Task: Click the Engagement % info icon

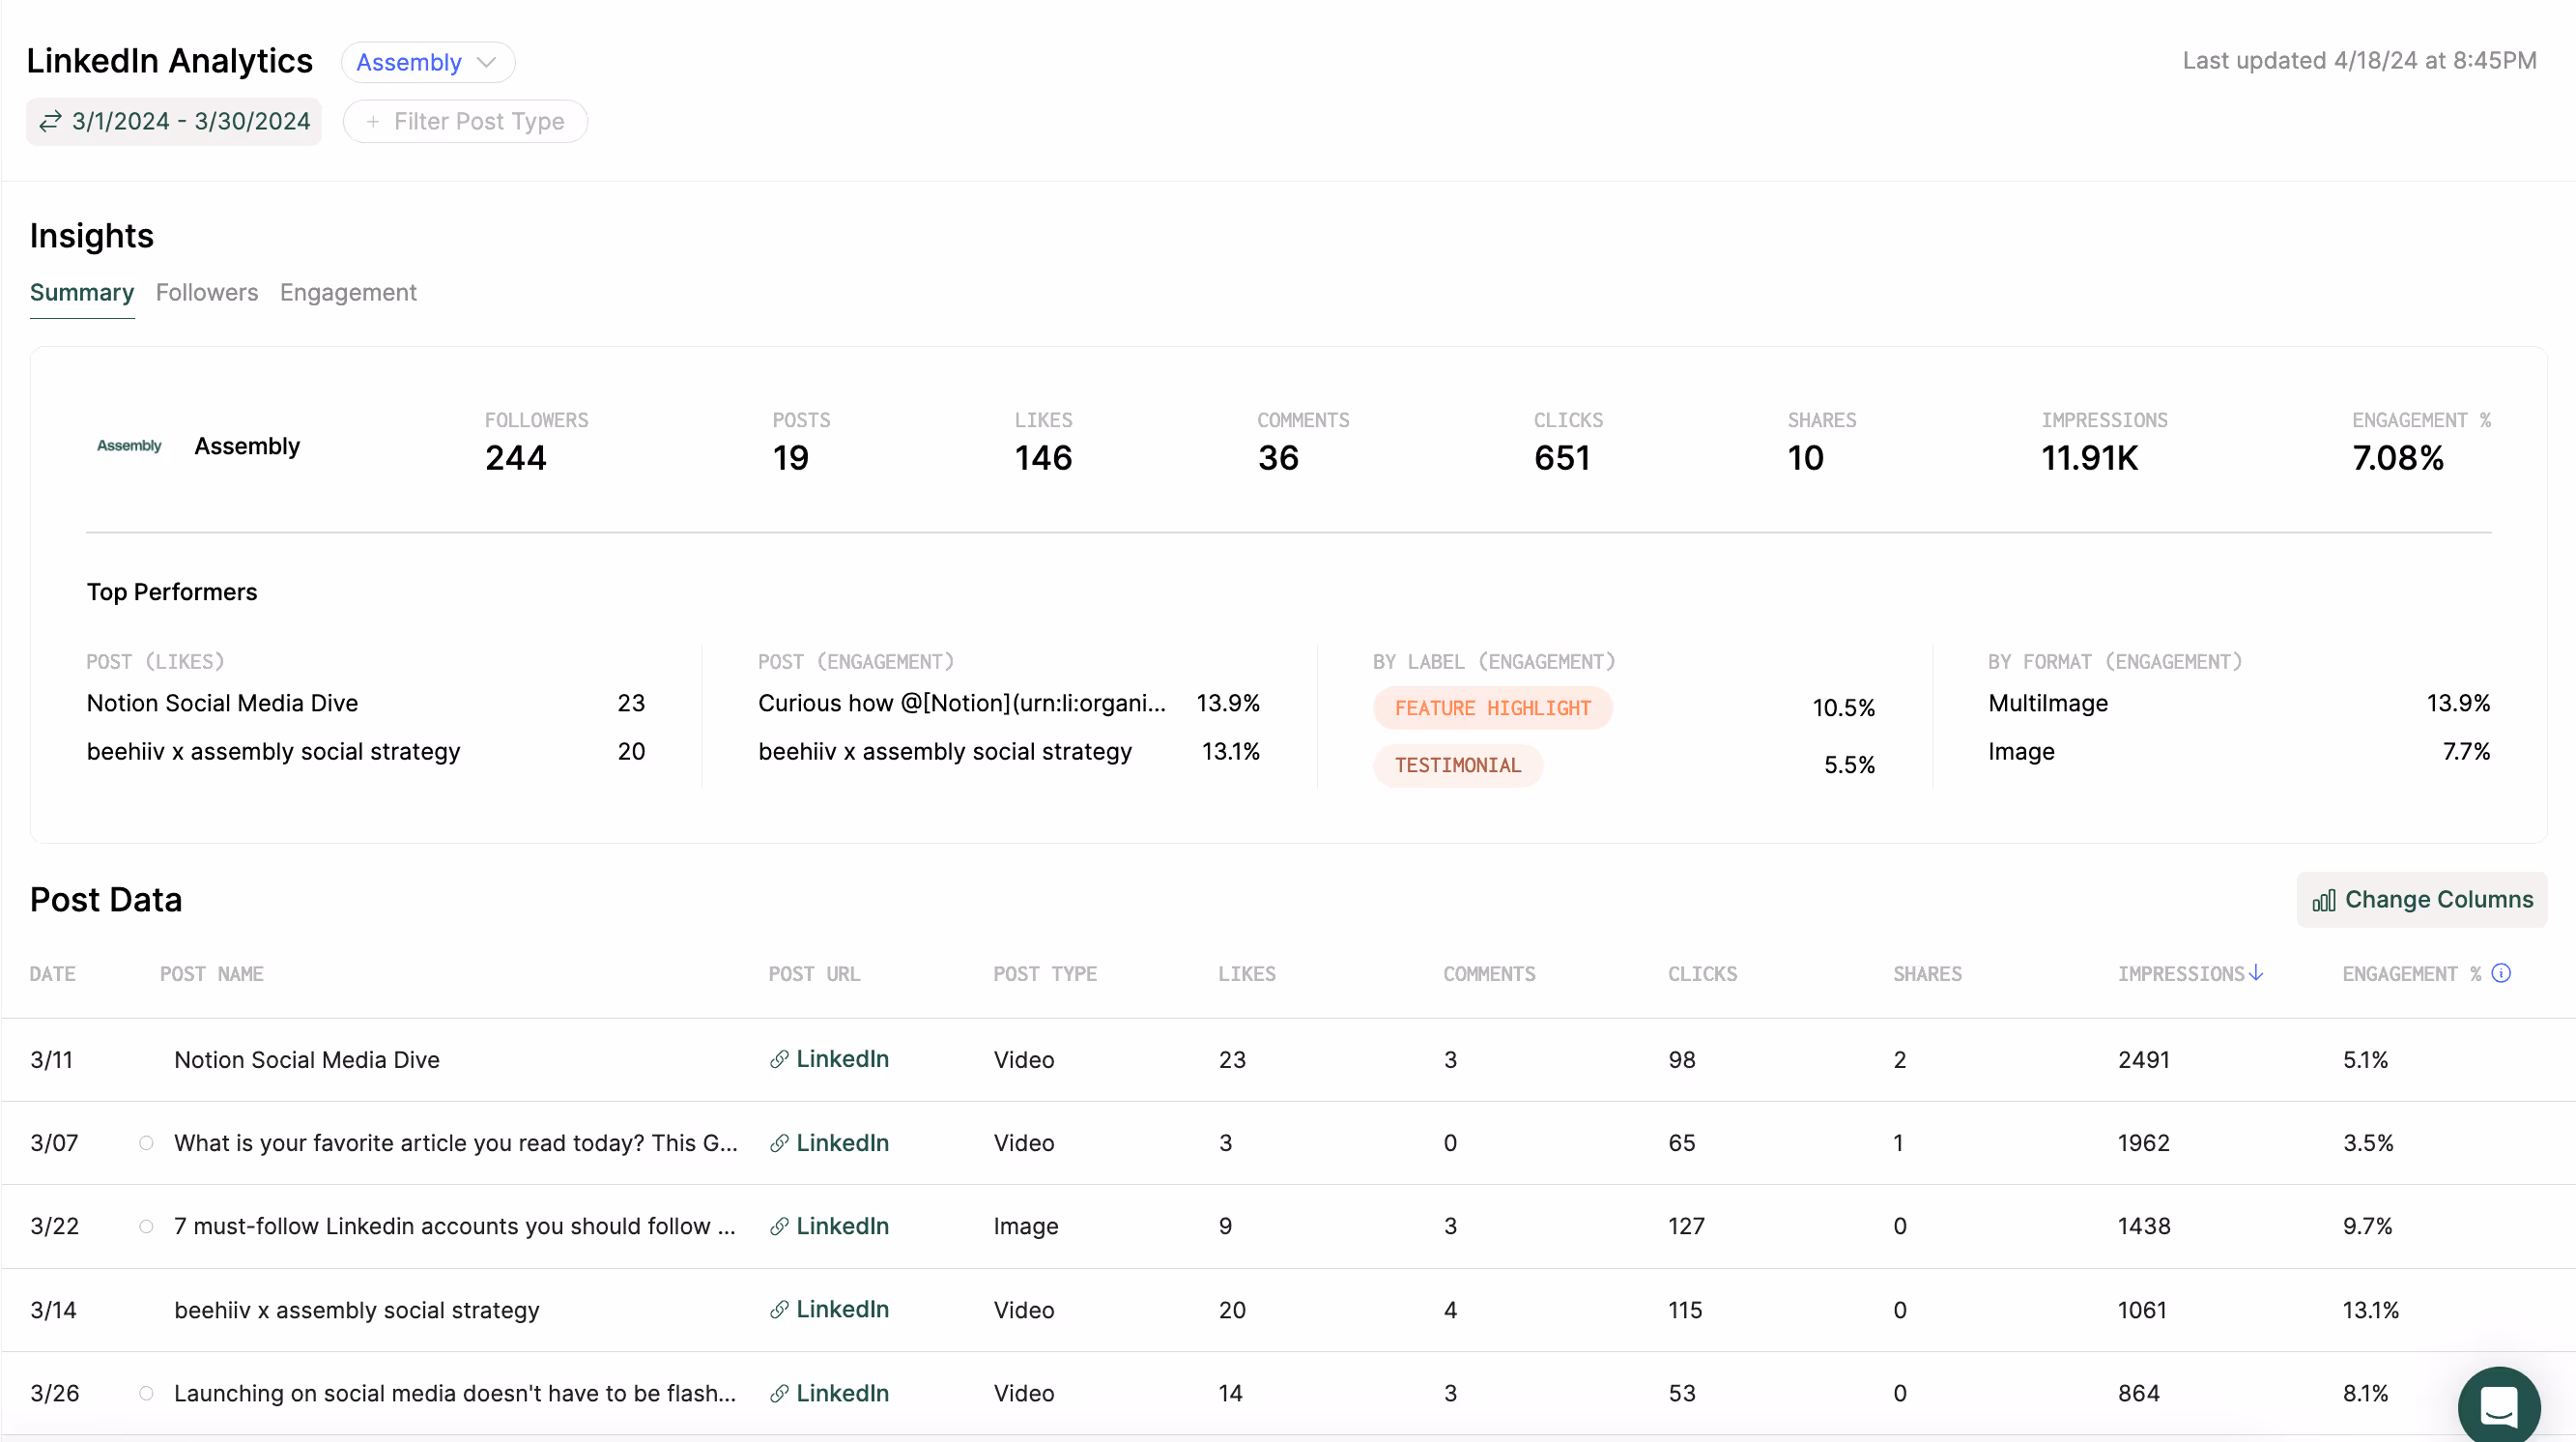Action: 2501,973
